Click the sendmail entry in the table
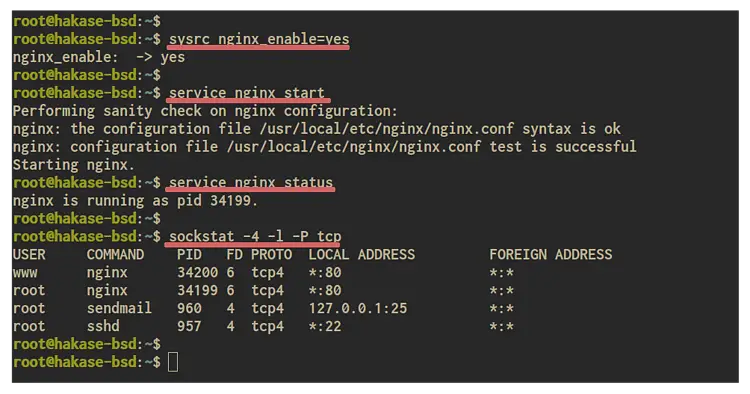The width and height of the screenshot is (750, 394). pyautogui.click(x=119, y=308)
